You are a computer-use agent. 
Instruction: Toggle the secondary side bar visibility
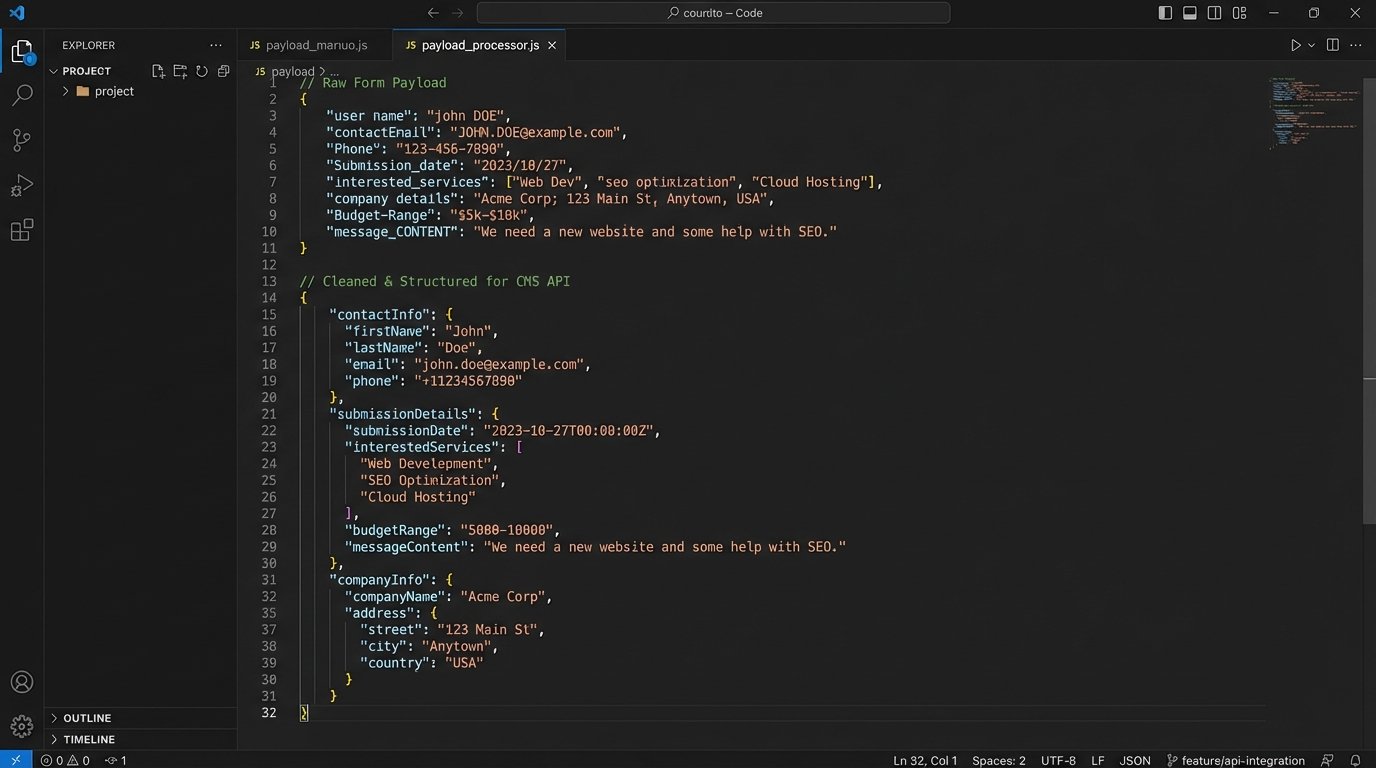point(1214,13)
